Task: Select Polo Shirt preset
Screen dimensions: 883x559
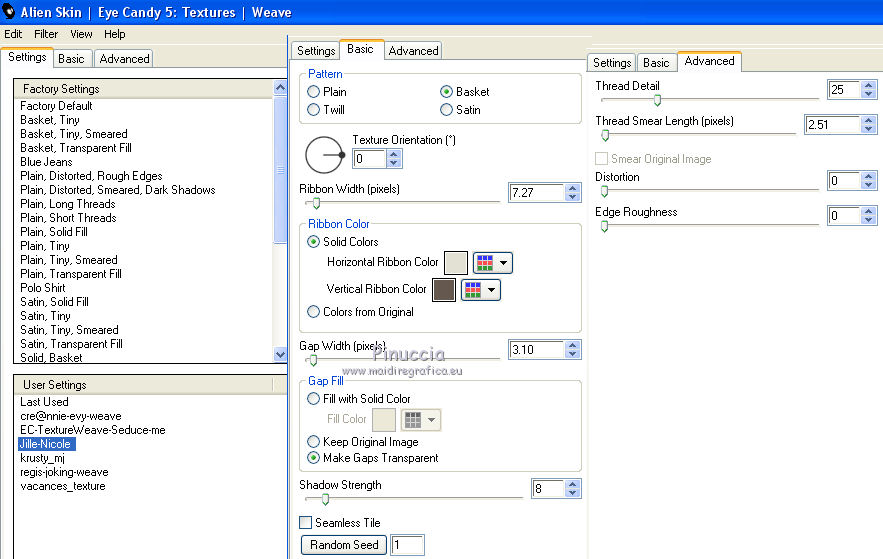Action: [x=43, y=288]
